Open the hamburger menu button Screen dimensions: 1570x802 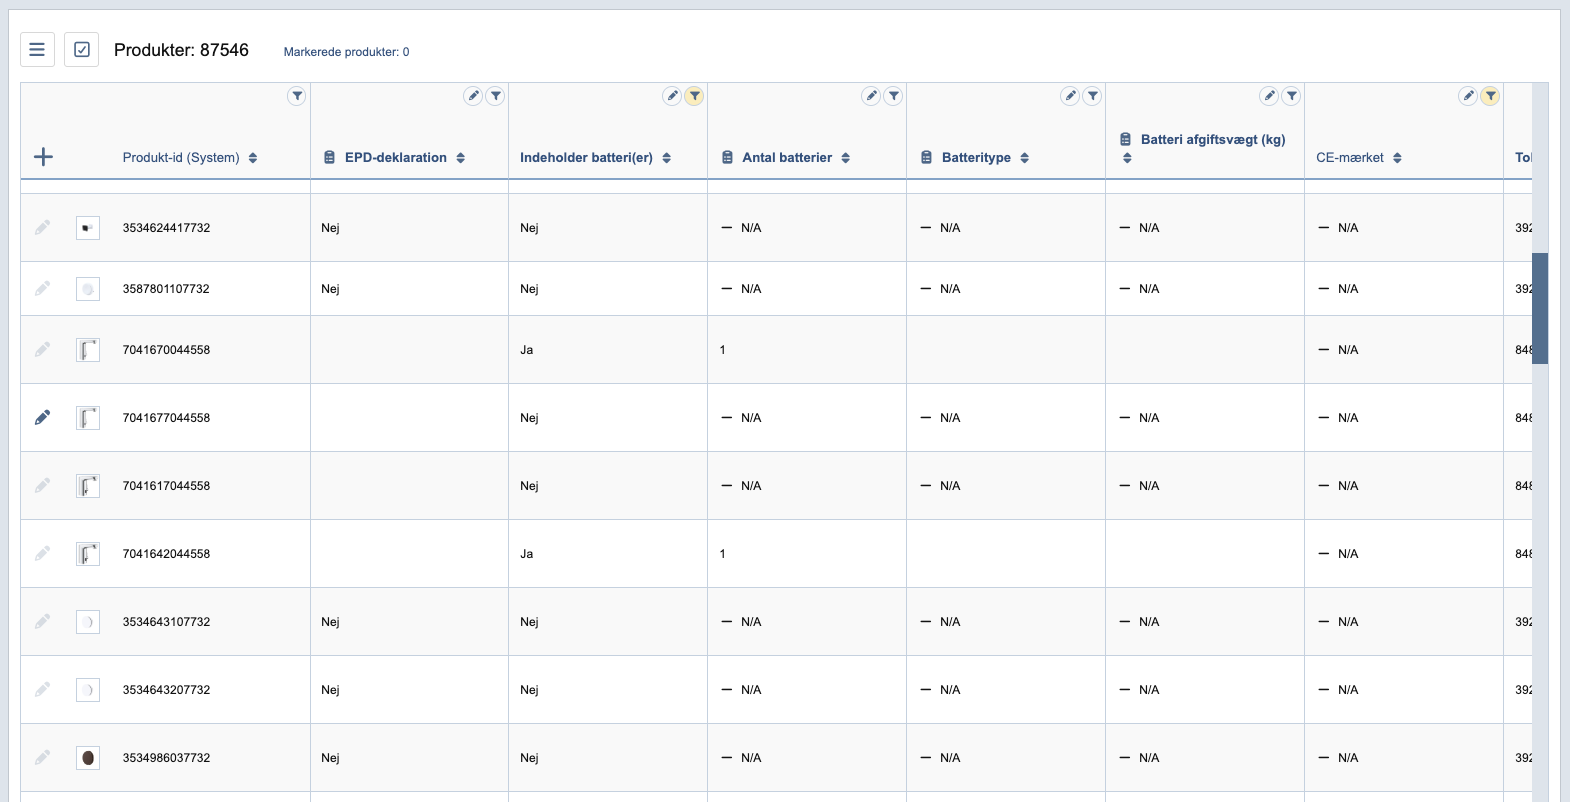tap(37, 49)
